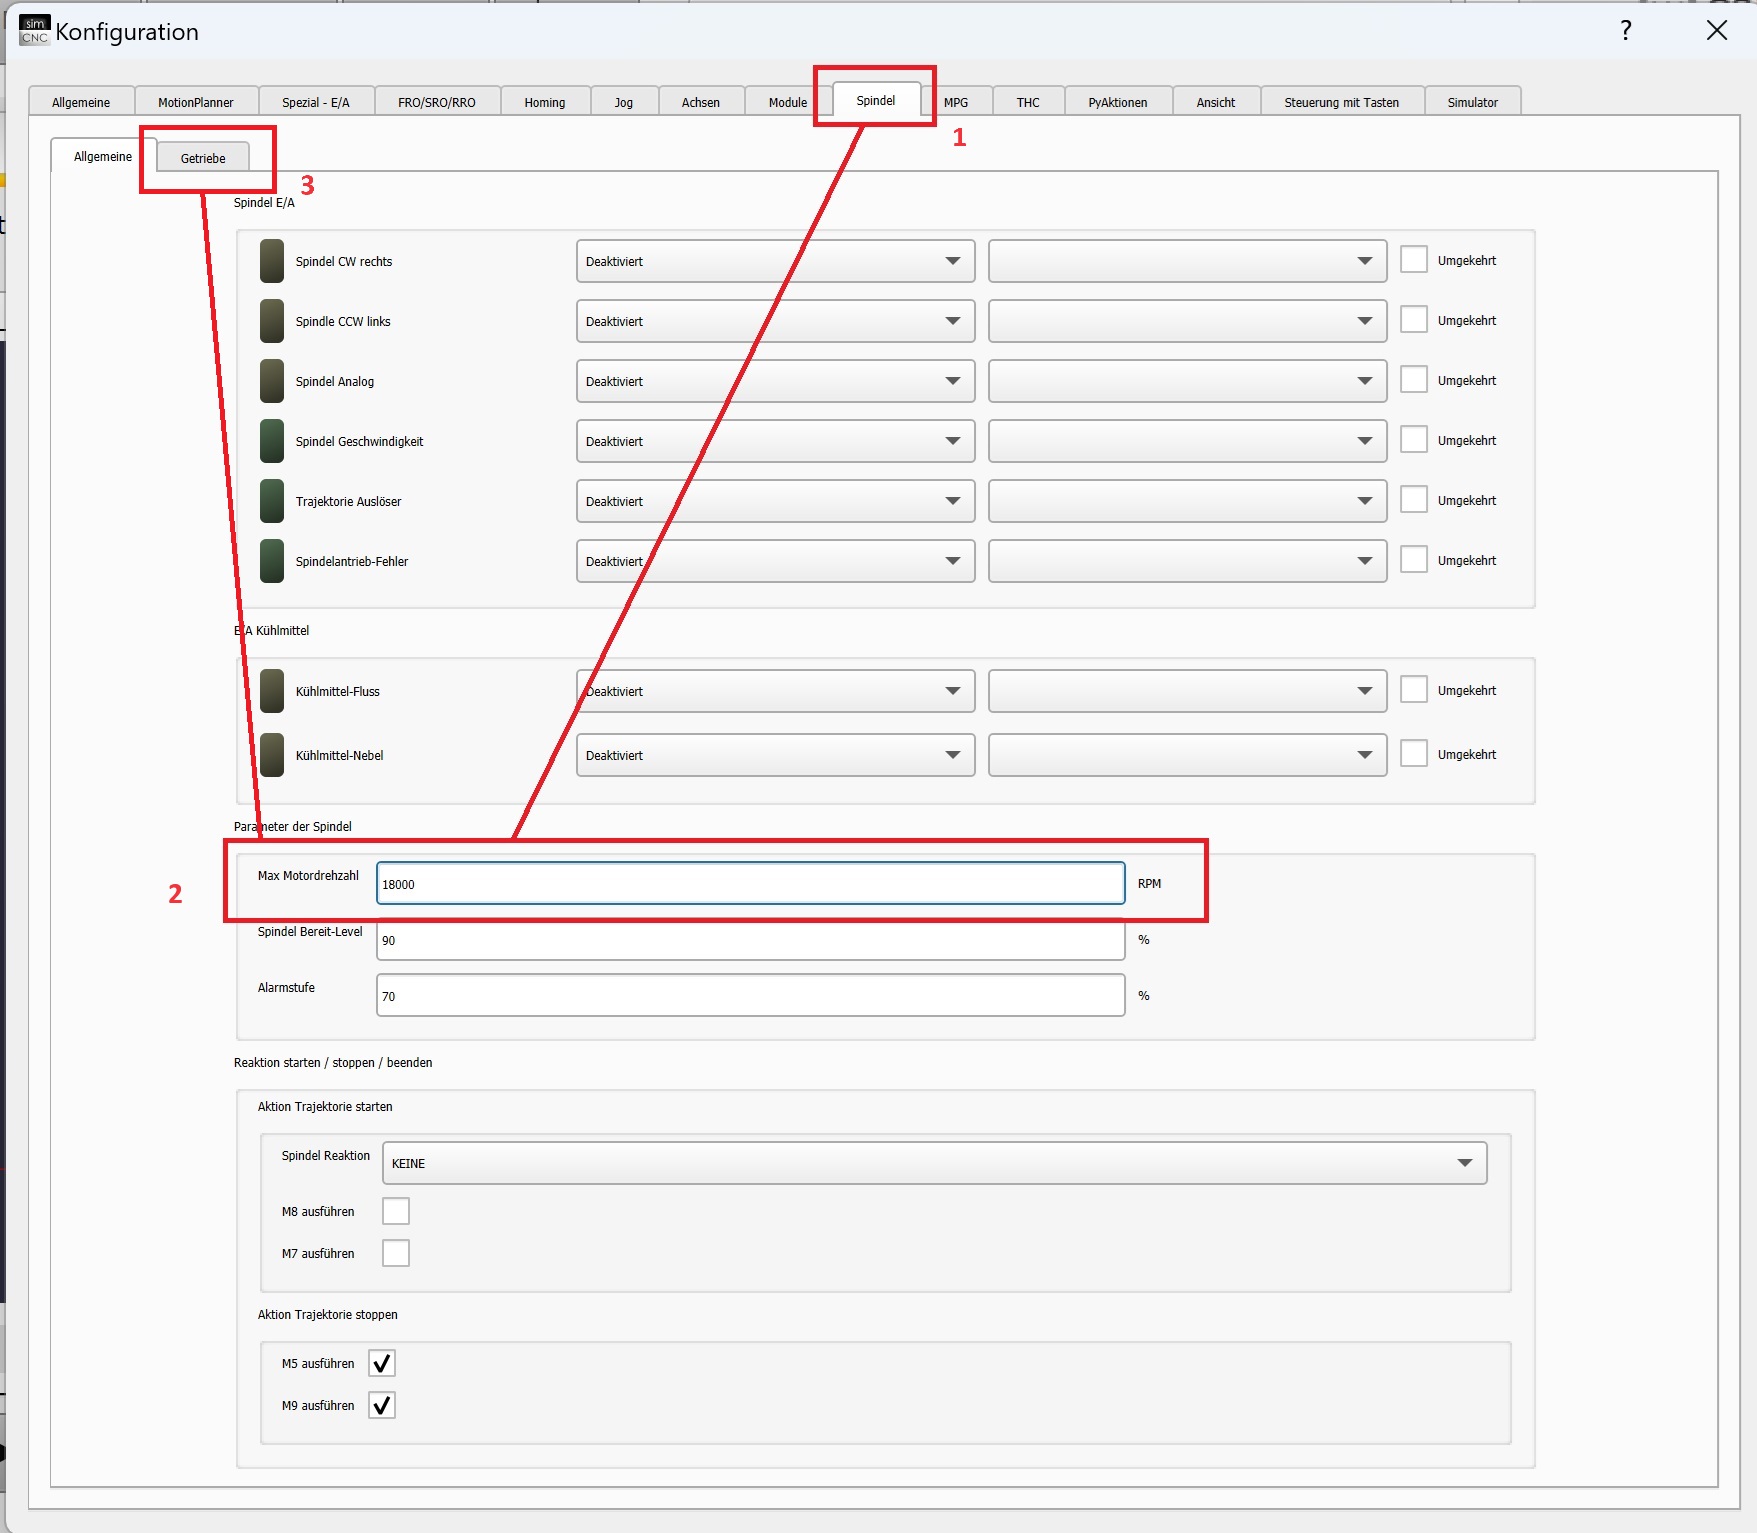
Task: Click the Kühlmittel-Nebel status indicator
Action: click(x=271, y=755)
